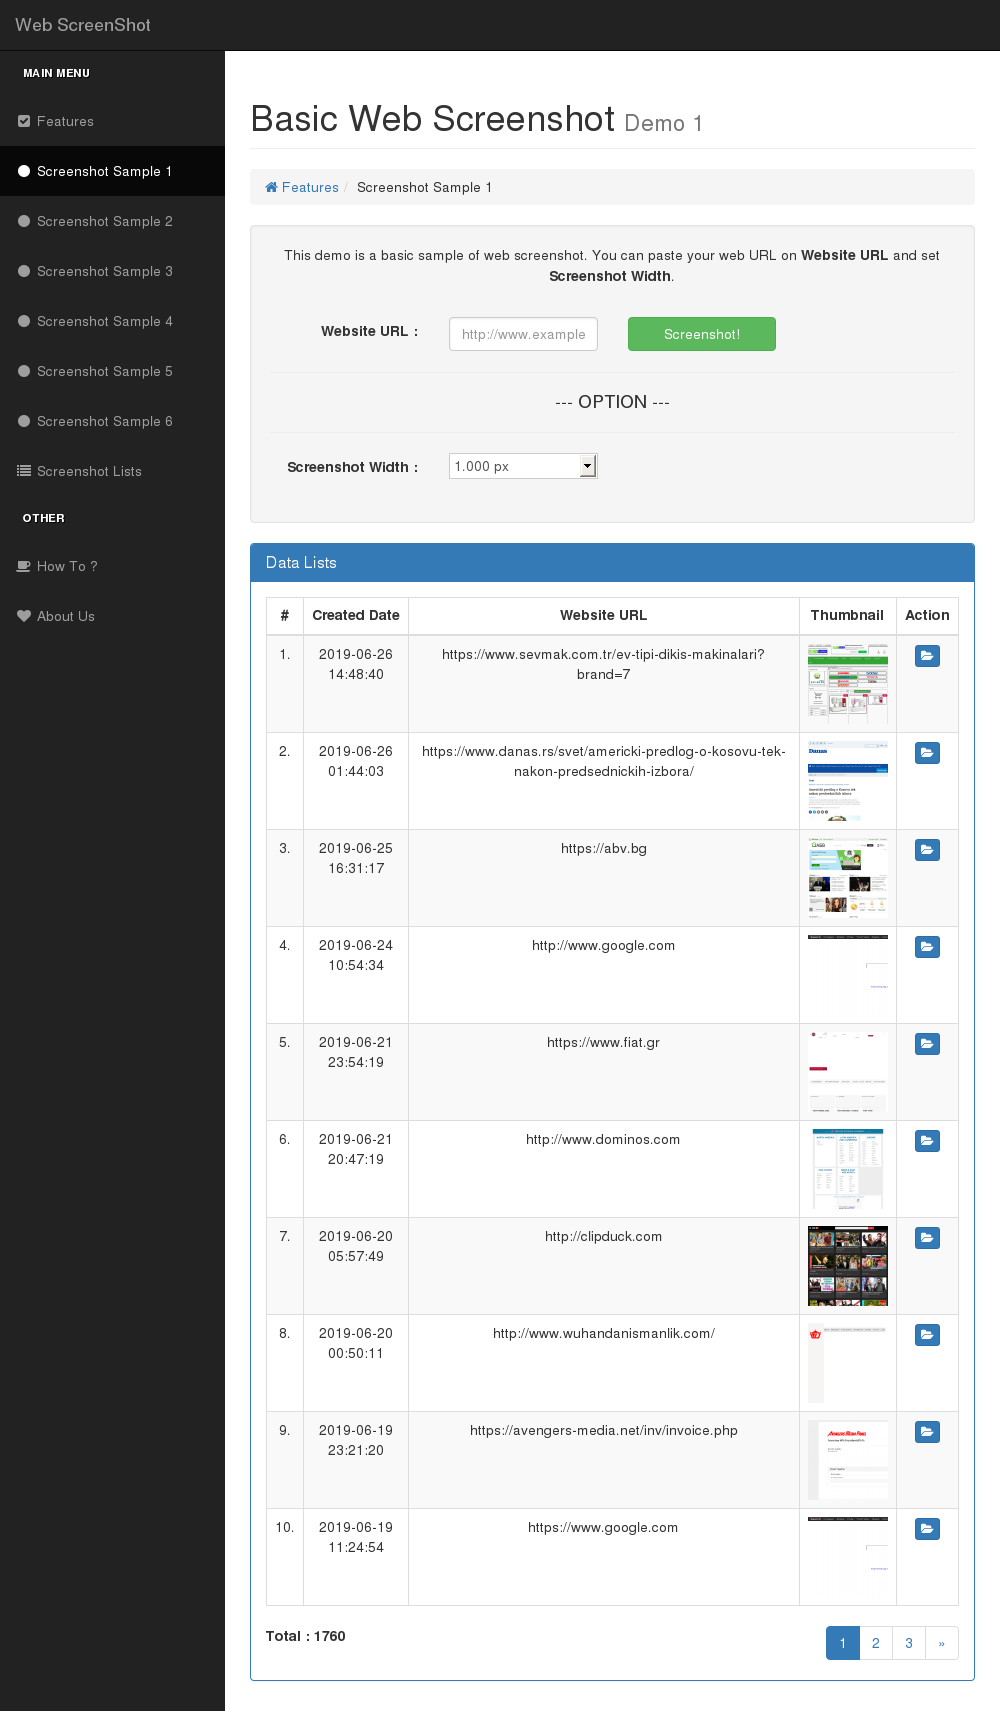Select current pagination page 1
Screen dimensions: 1000x1711
click(x=843, y=1643)
